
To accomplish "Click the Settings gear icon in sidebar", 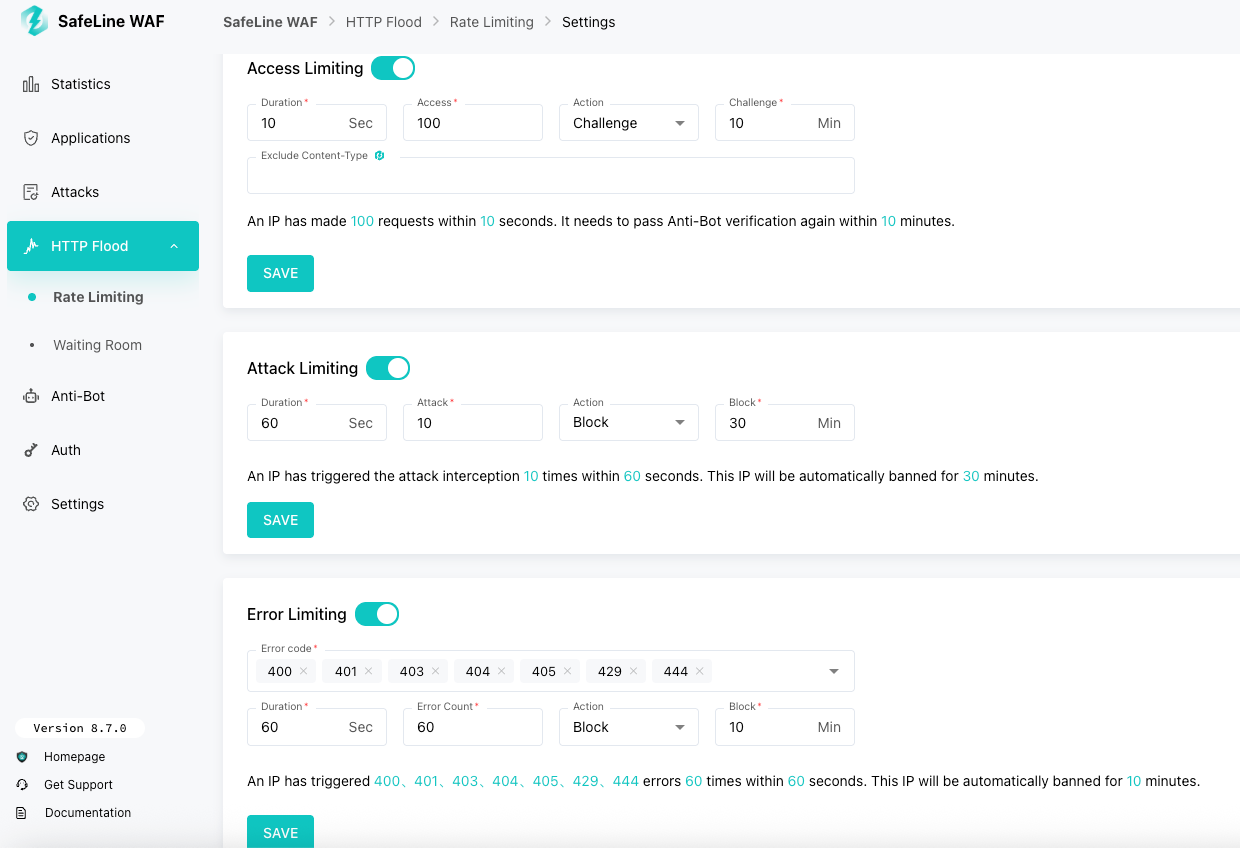I will [x=31, y=504].
